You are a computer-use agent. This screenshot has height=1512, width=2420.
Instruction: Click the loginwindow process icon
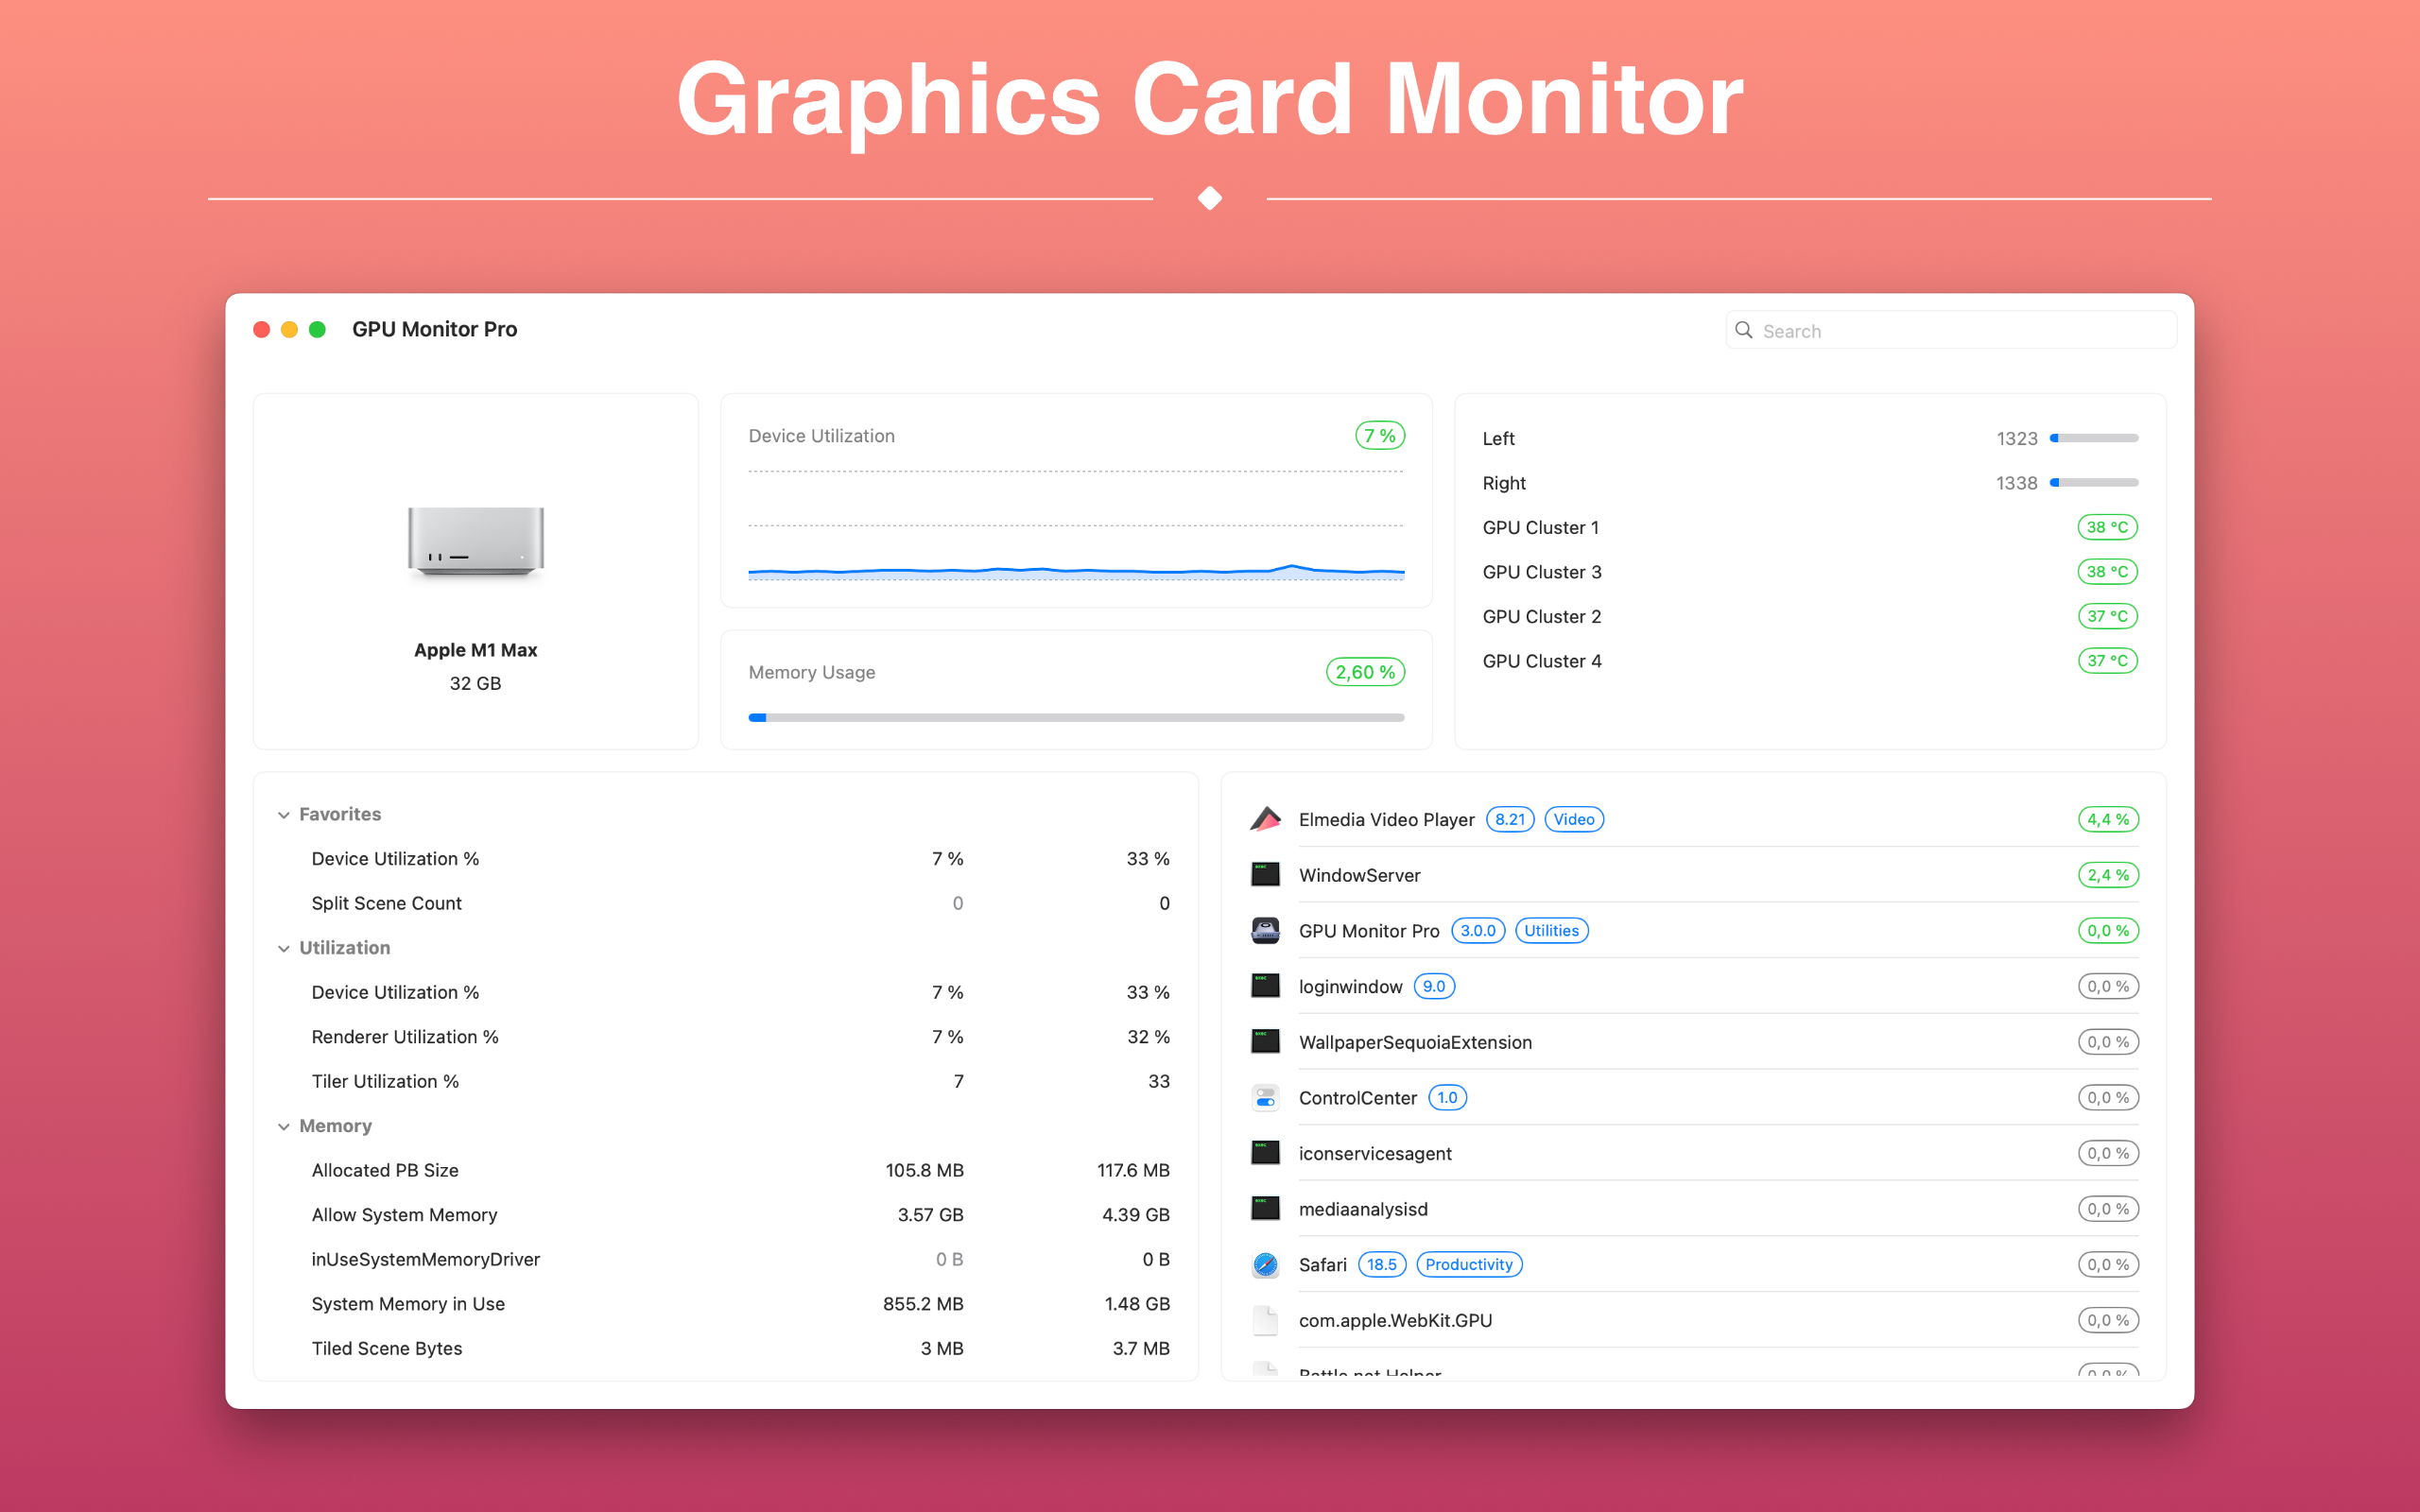click(x=1265, y=986)
